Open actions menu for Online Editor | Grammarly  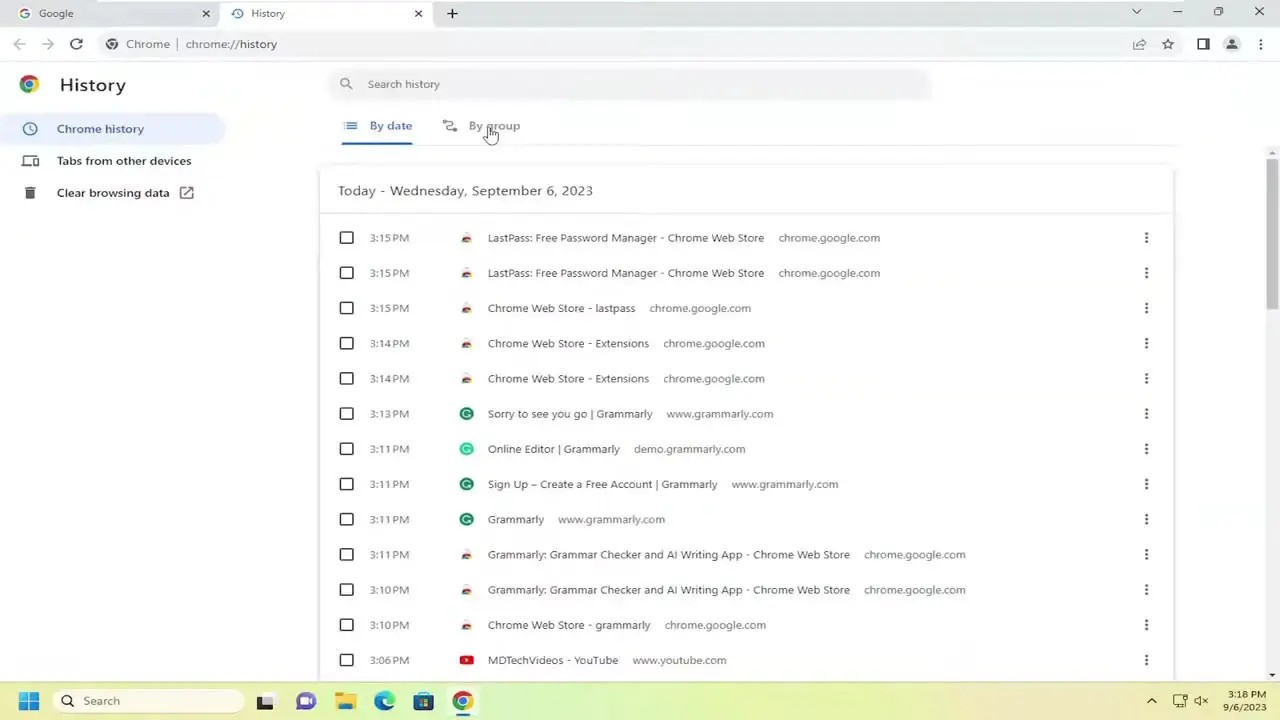pos(1146,449)
